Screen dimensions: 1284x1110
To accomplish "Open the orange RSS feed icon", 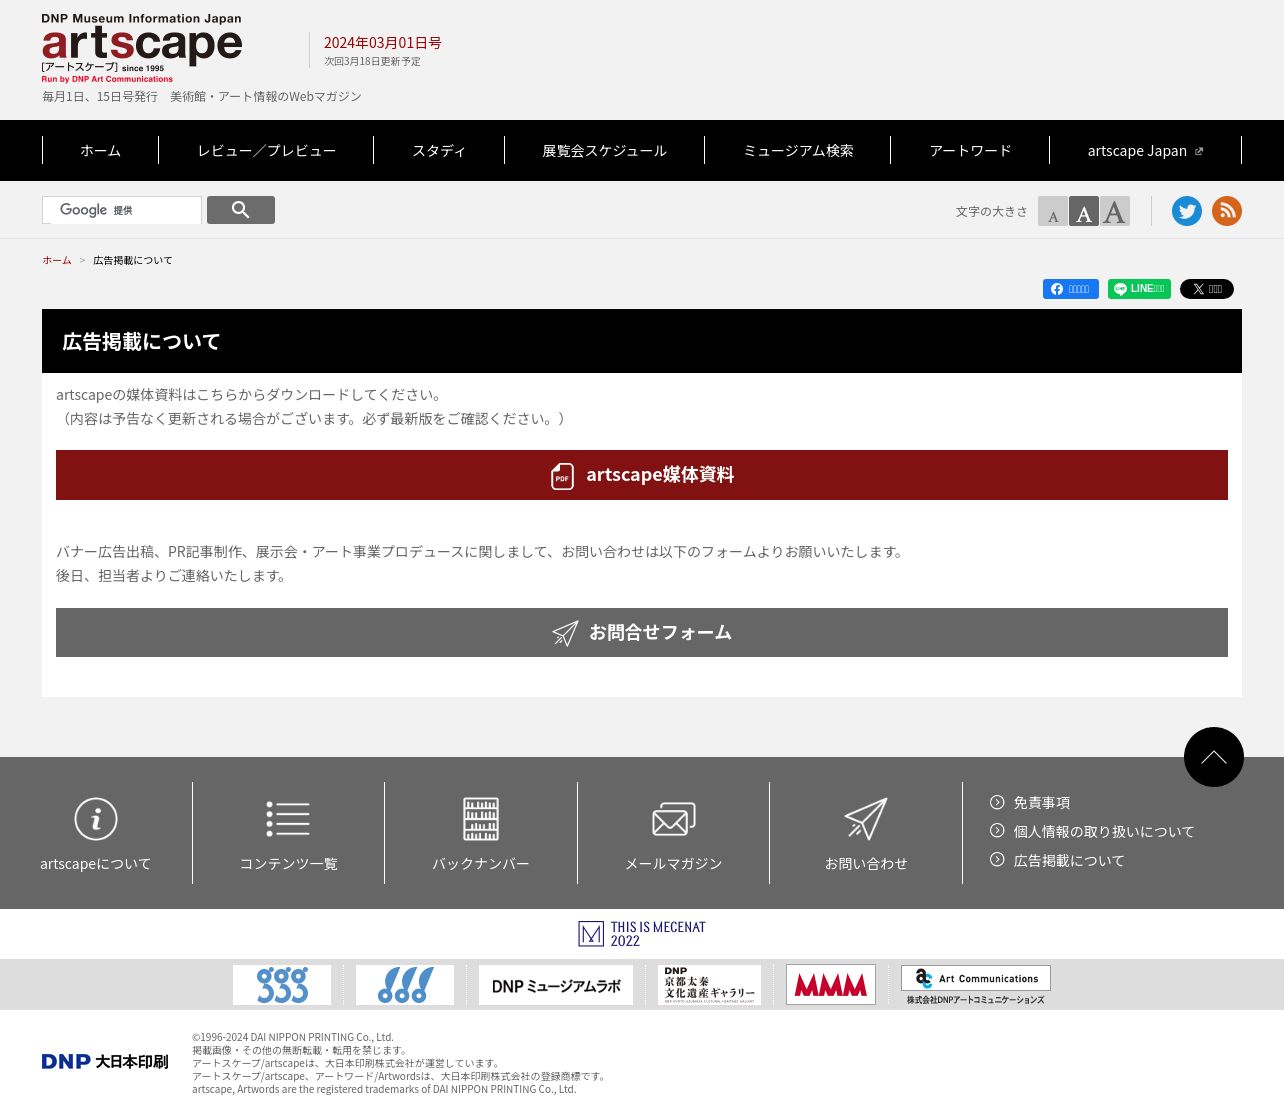I will pyautogui.click(x=1227, y=211).
